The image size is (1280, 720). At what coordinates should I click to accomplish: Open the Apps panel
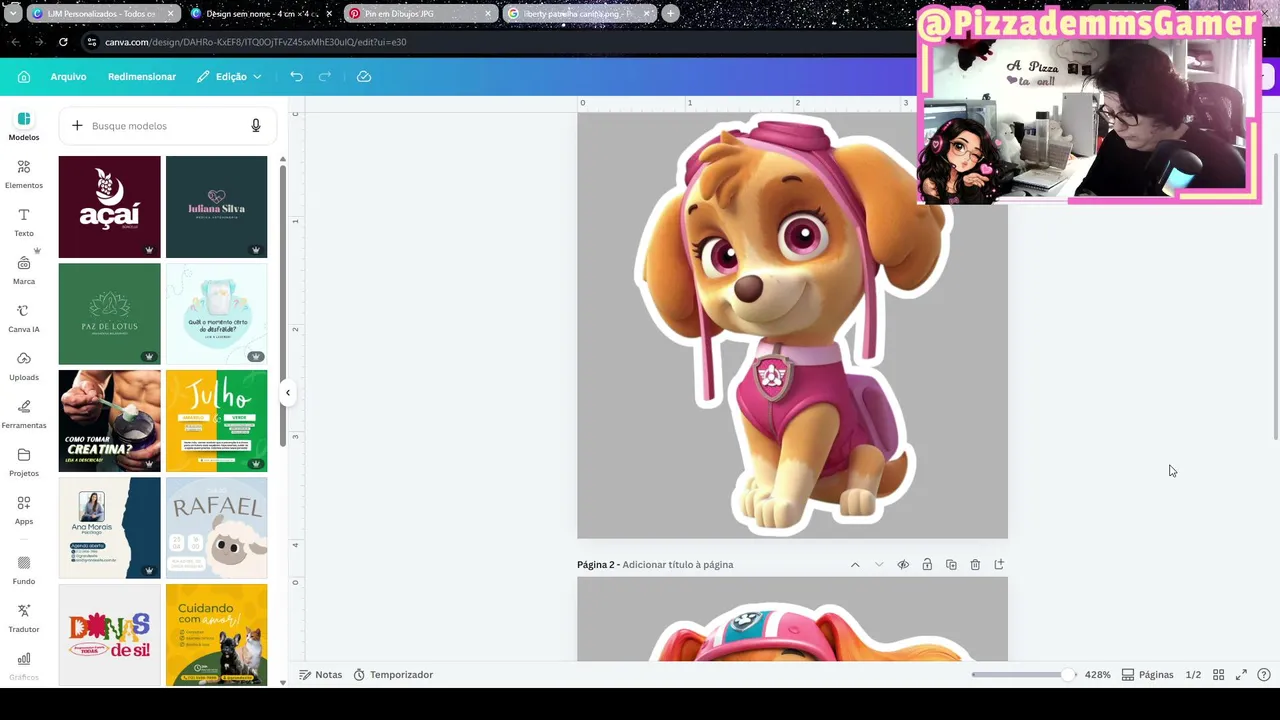tap(24, 510)
